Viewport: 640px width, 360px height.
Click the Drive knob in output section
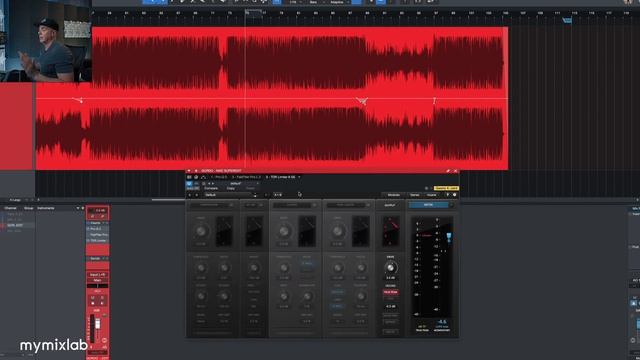coord(390,268)
